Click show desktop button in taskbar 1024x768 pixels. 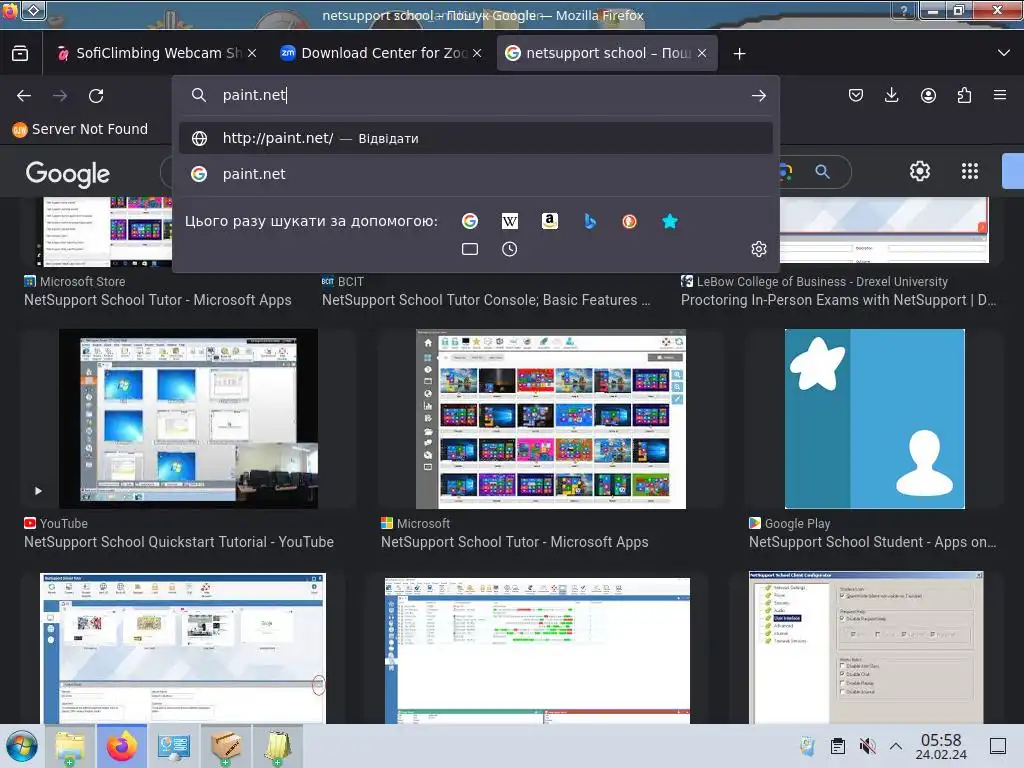998,746
